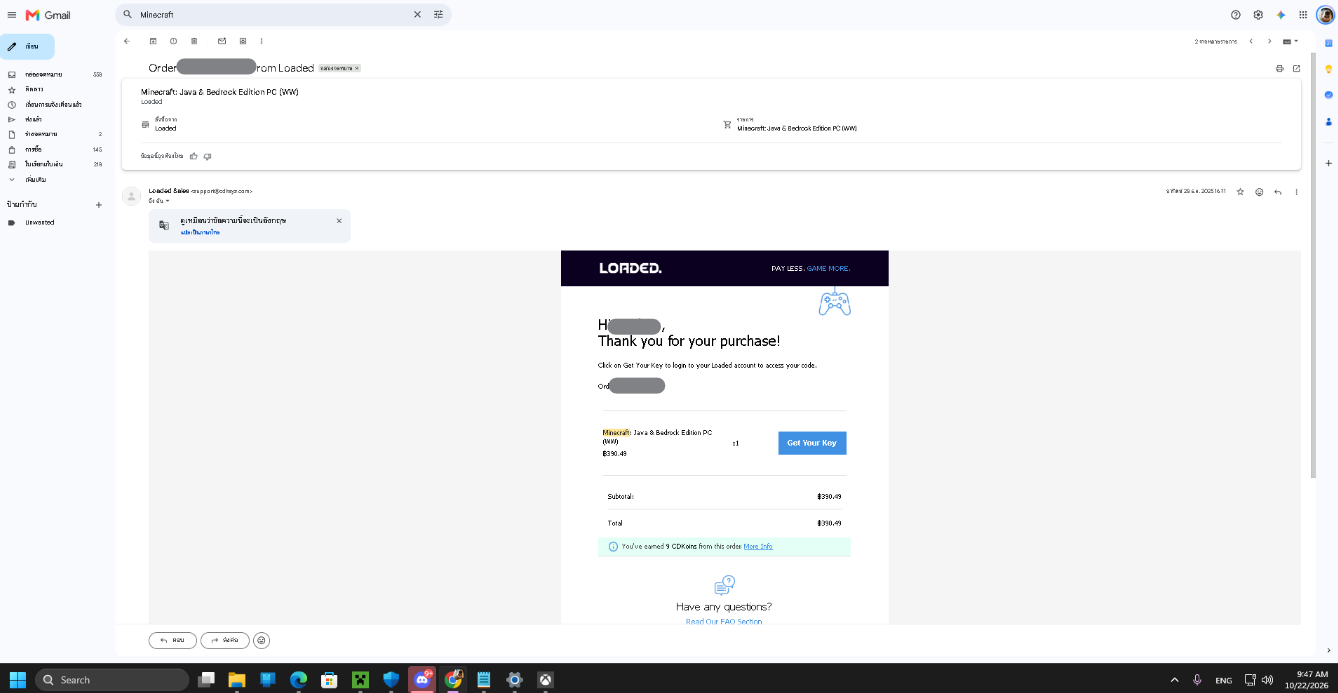Get add-ons with side panel plus
Image resolution: width=1338 pixels, height=693 pixels.
point(1329,162)
